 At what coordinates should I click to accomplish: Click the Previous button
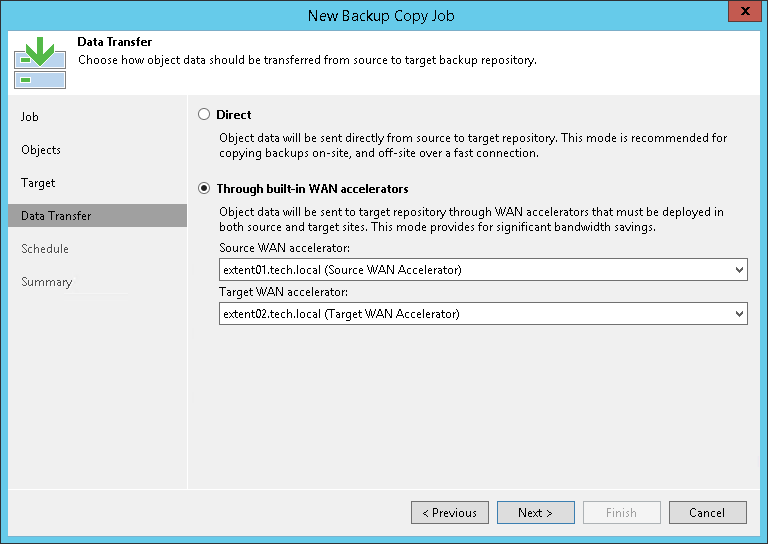coord(450,513)
